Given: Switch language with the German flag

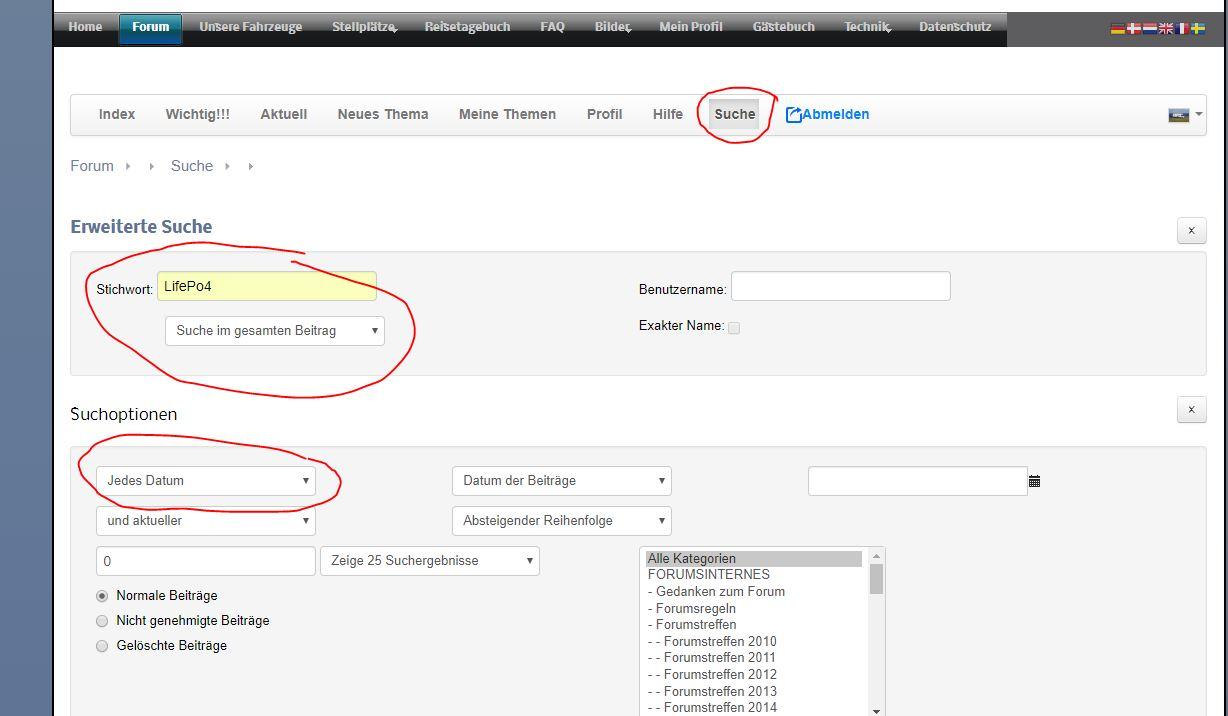Looking at the screenshot, I should tap(1117, 29).
